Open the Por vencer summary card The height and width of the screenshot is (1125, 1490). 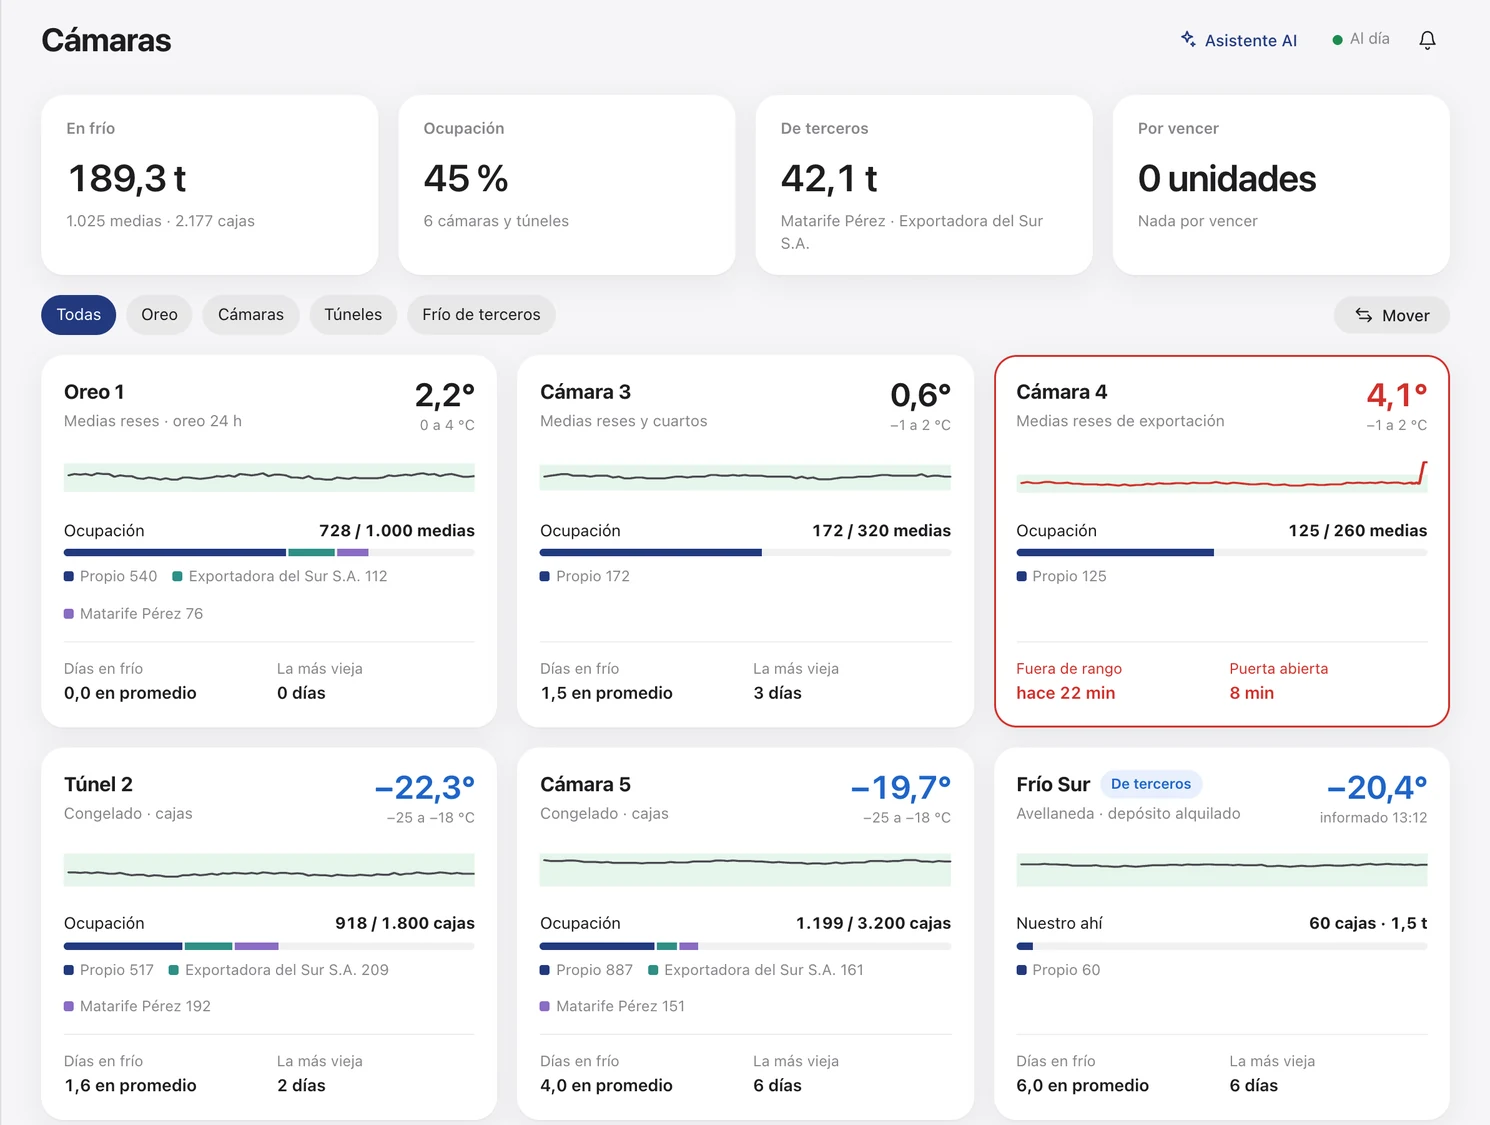coord(1281,185)
